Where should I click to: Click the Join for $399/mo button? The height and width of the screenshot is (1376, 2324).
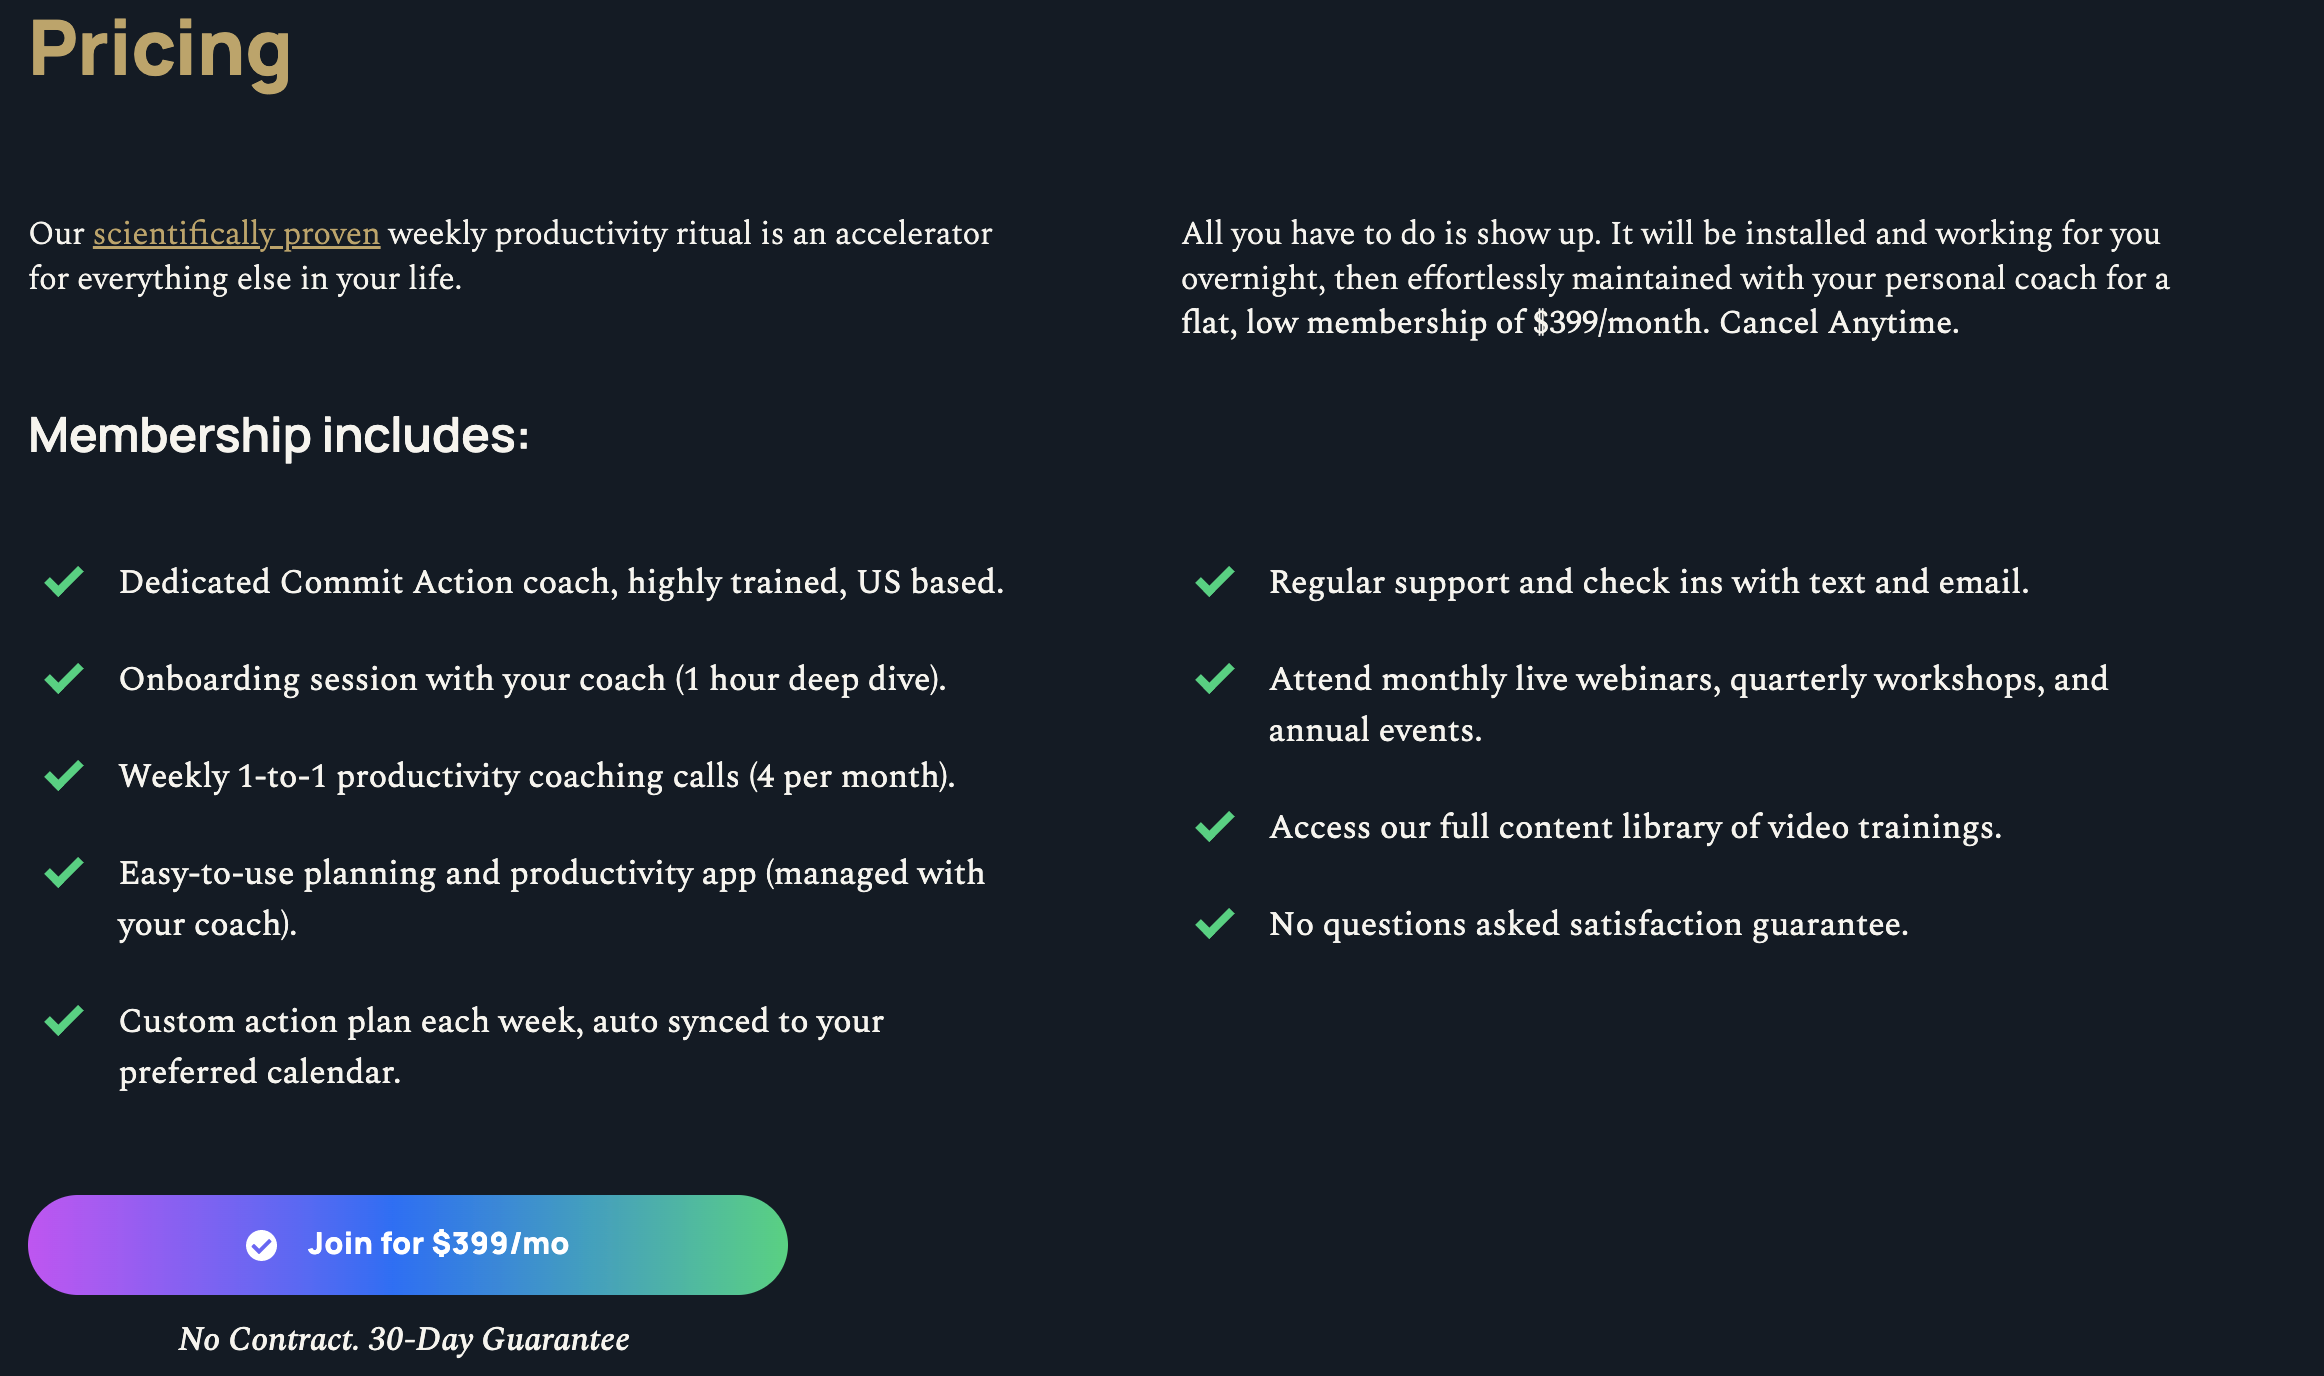coord(408,1245)
